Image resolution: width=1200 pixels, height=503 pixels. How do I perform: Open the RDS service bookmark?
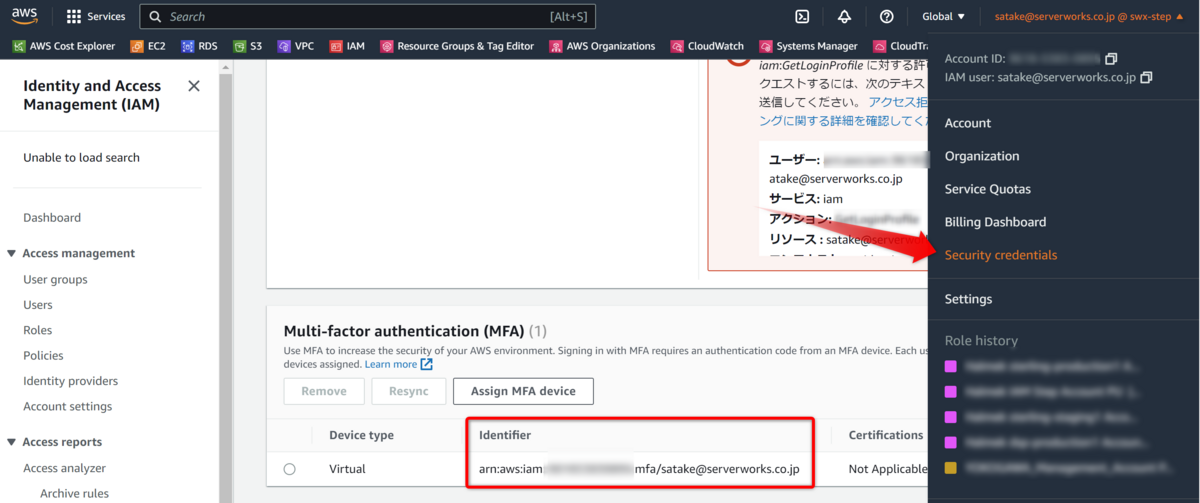(x=200, y=46)
